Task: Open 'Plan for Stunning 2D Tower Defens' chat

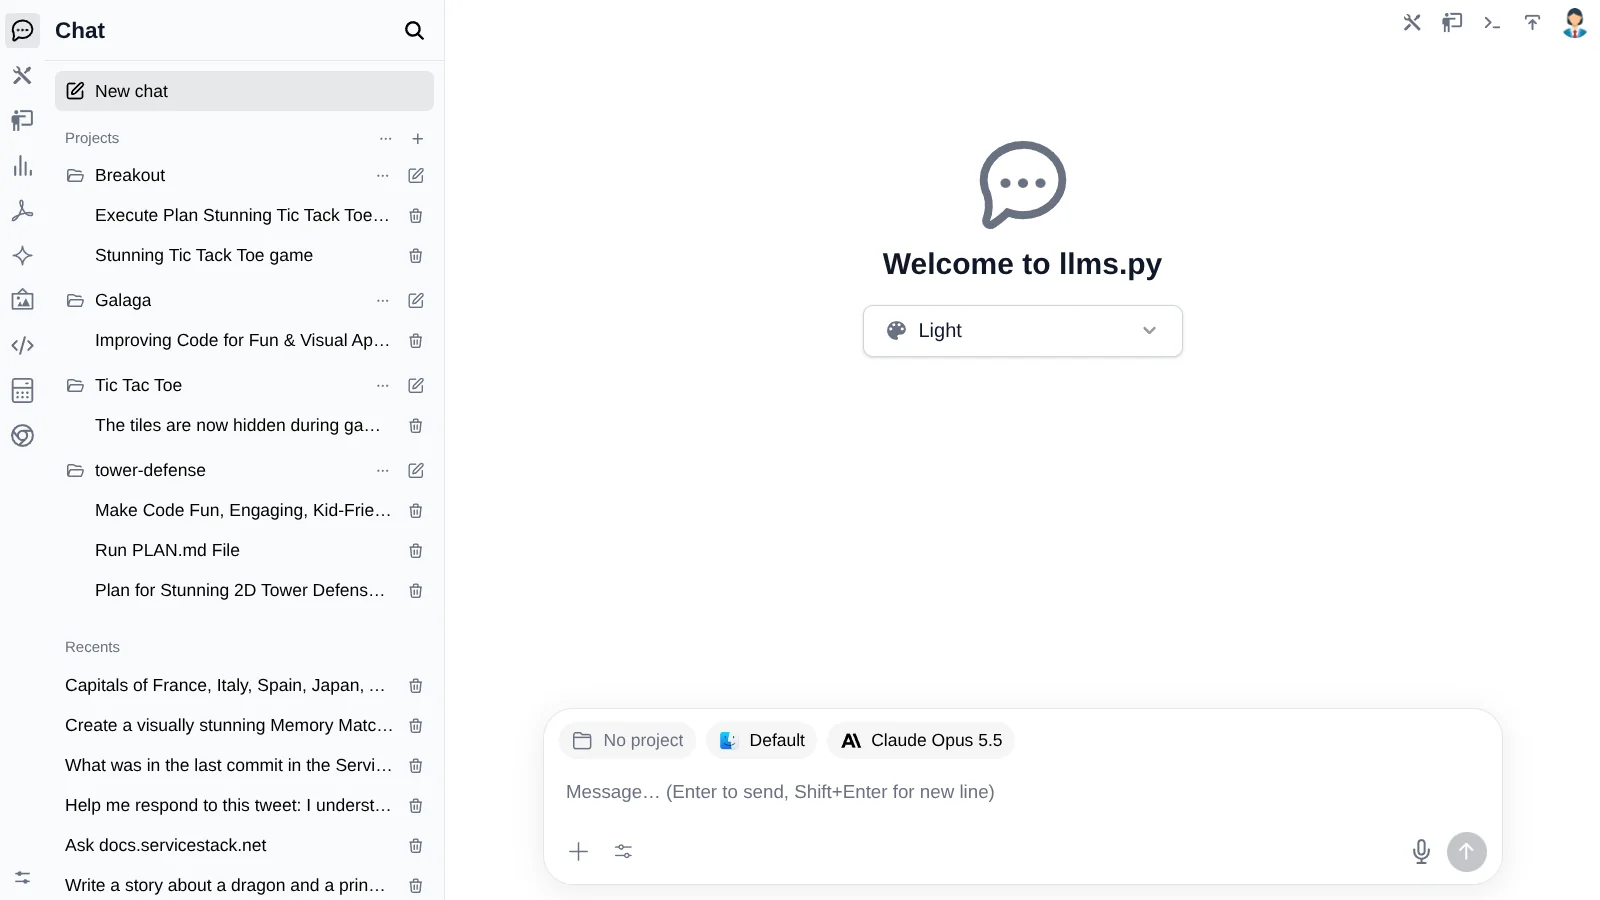Action: [240, 591]
